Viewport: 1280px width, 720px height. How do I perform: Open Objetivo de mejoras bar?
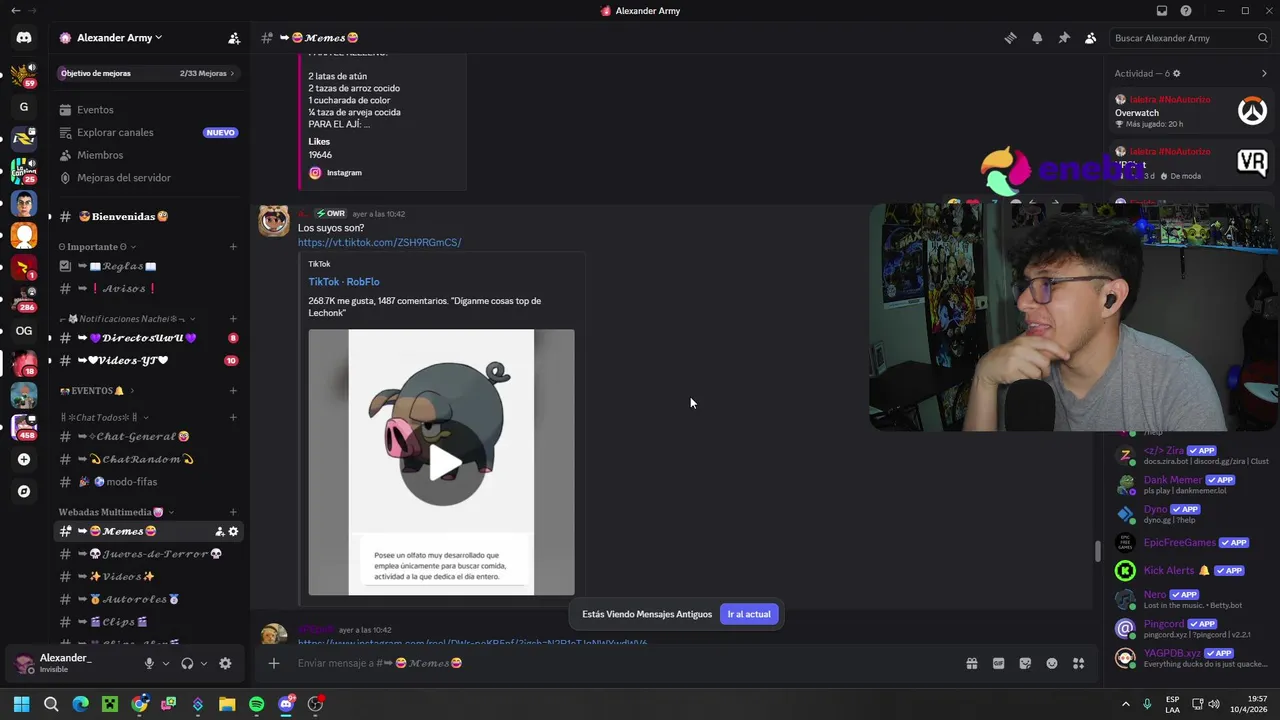(148, 73)
